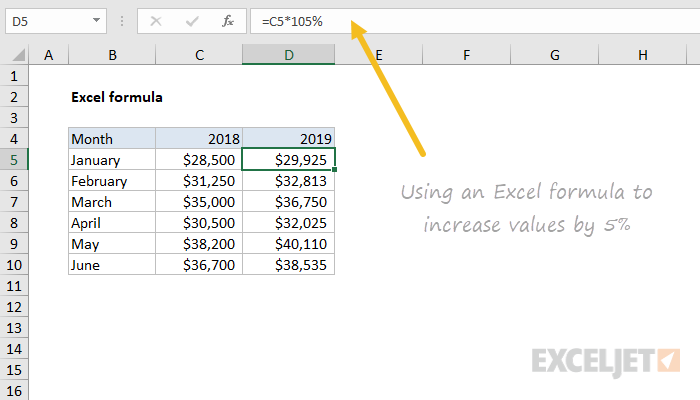This screenshot has height=400, width=700.
Task: Click the June 2019 value $38,535
Action: [288, 265]
